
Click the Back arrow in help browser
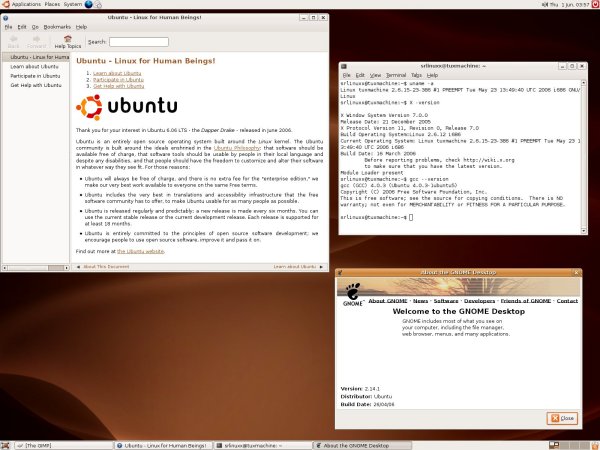[x=14, y=39]
